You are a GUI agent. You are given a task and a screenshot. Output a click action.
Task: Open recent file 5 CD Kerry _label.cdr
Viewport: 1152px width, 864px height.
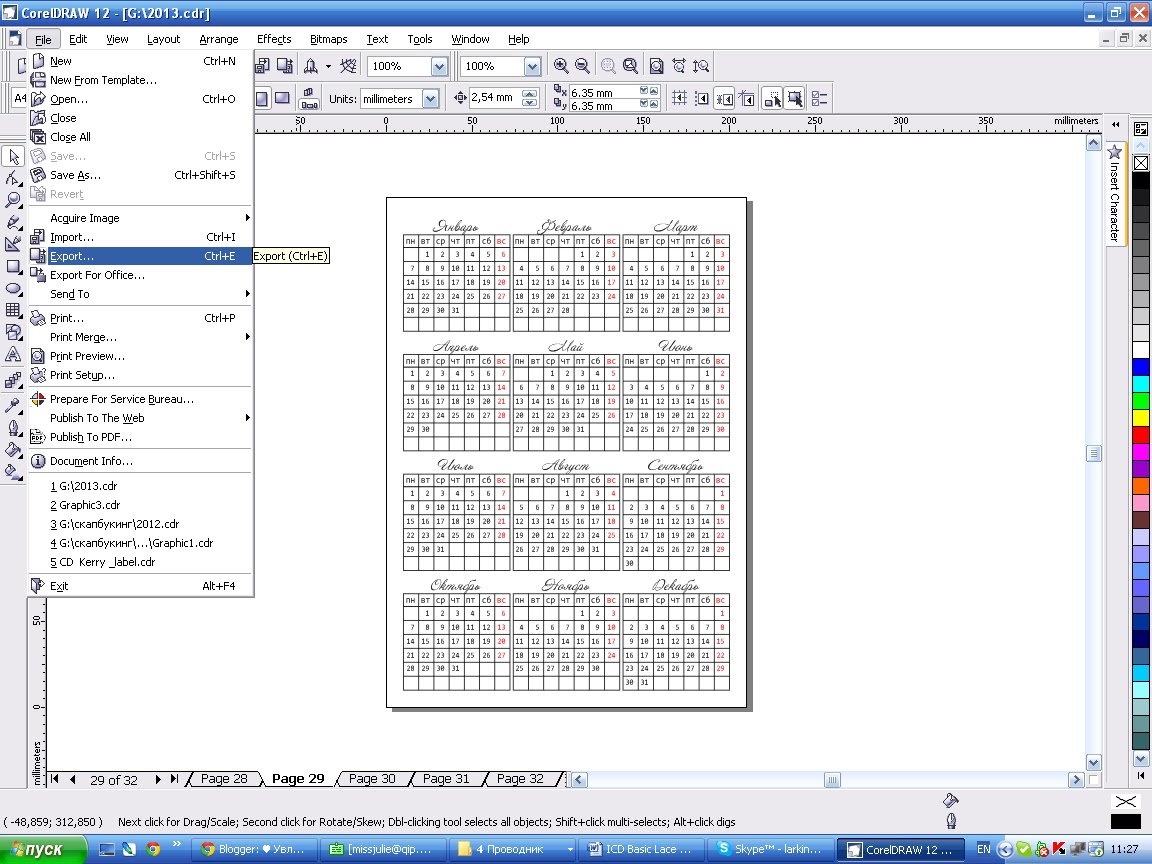(x=140, y=562)
